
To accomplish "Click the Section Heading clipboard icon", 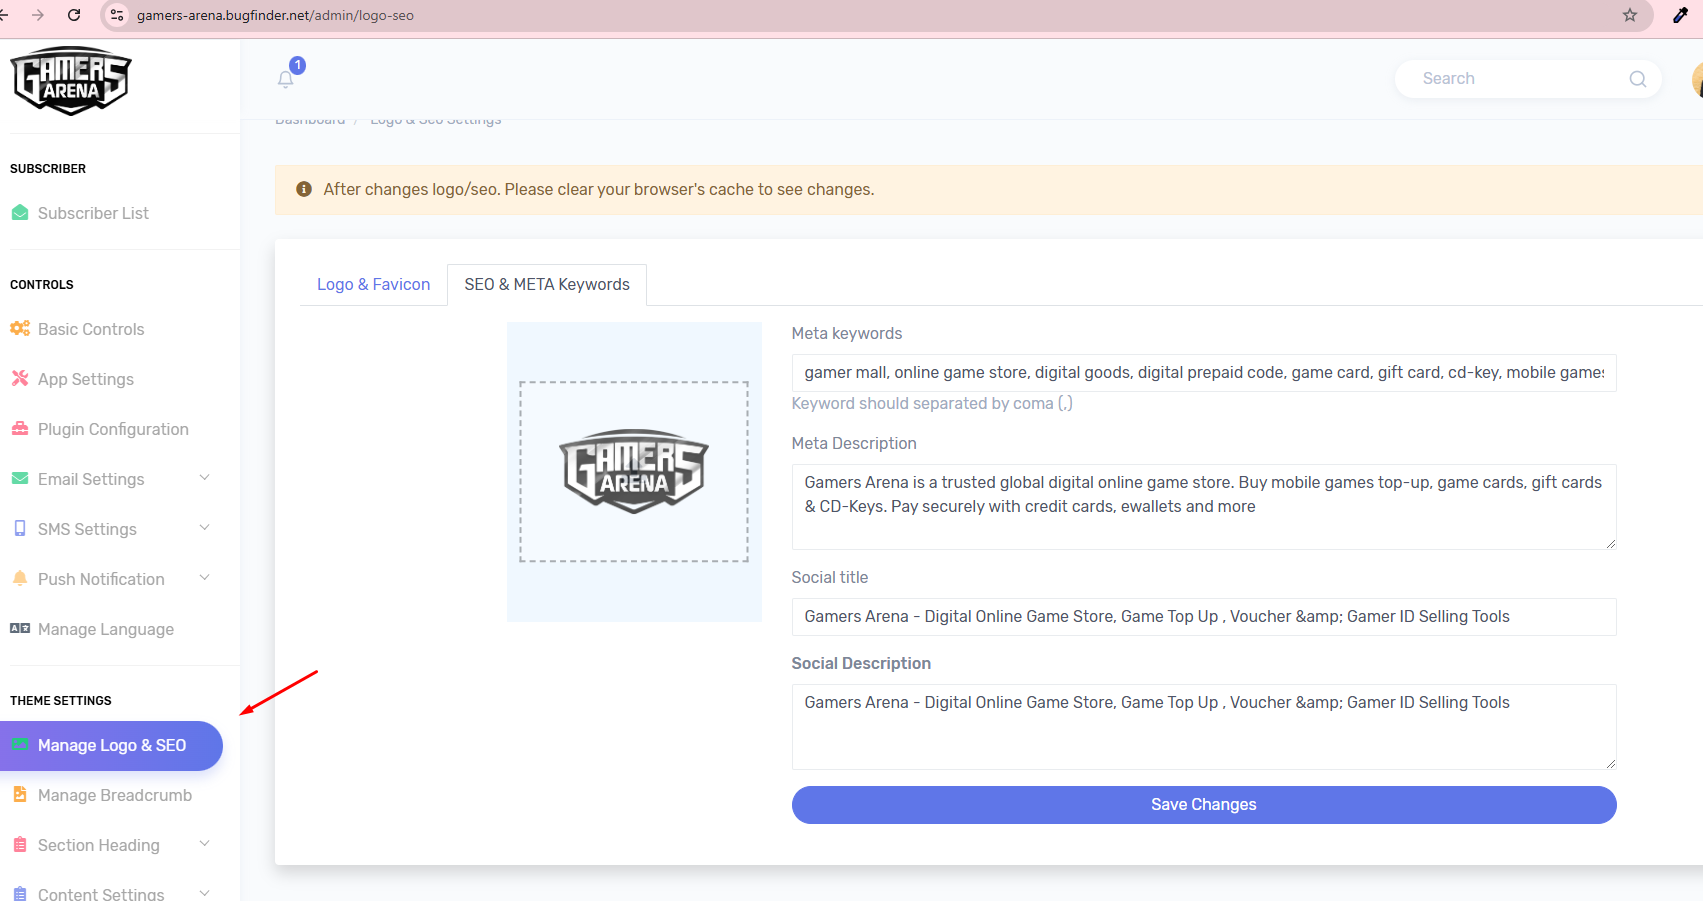I will [x=20, y=844].
